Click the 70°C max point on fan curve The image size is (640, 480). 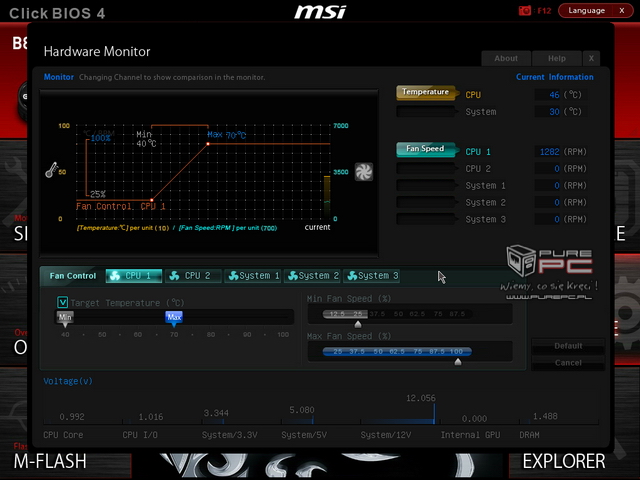click(x=208, y=144)
